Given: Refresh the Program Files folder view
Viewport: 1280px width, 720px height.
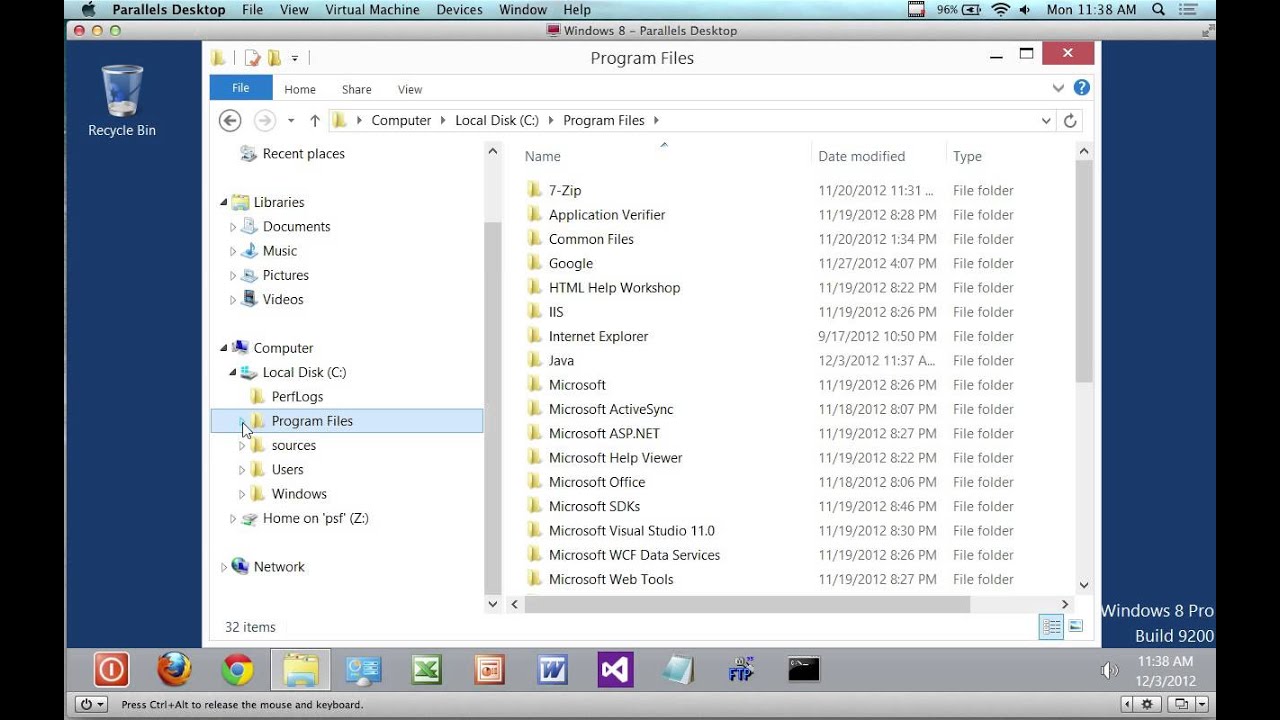Looking at the screenshot, I should coord(1070,121).
